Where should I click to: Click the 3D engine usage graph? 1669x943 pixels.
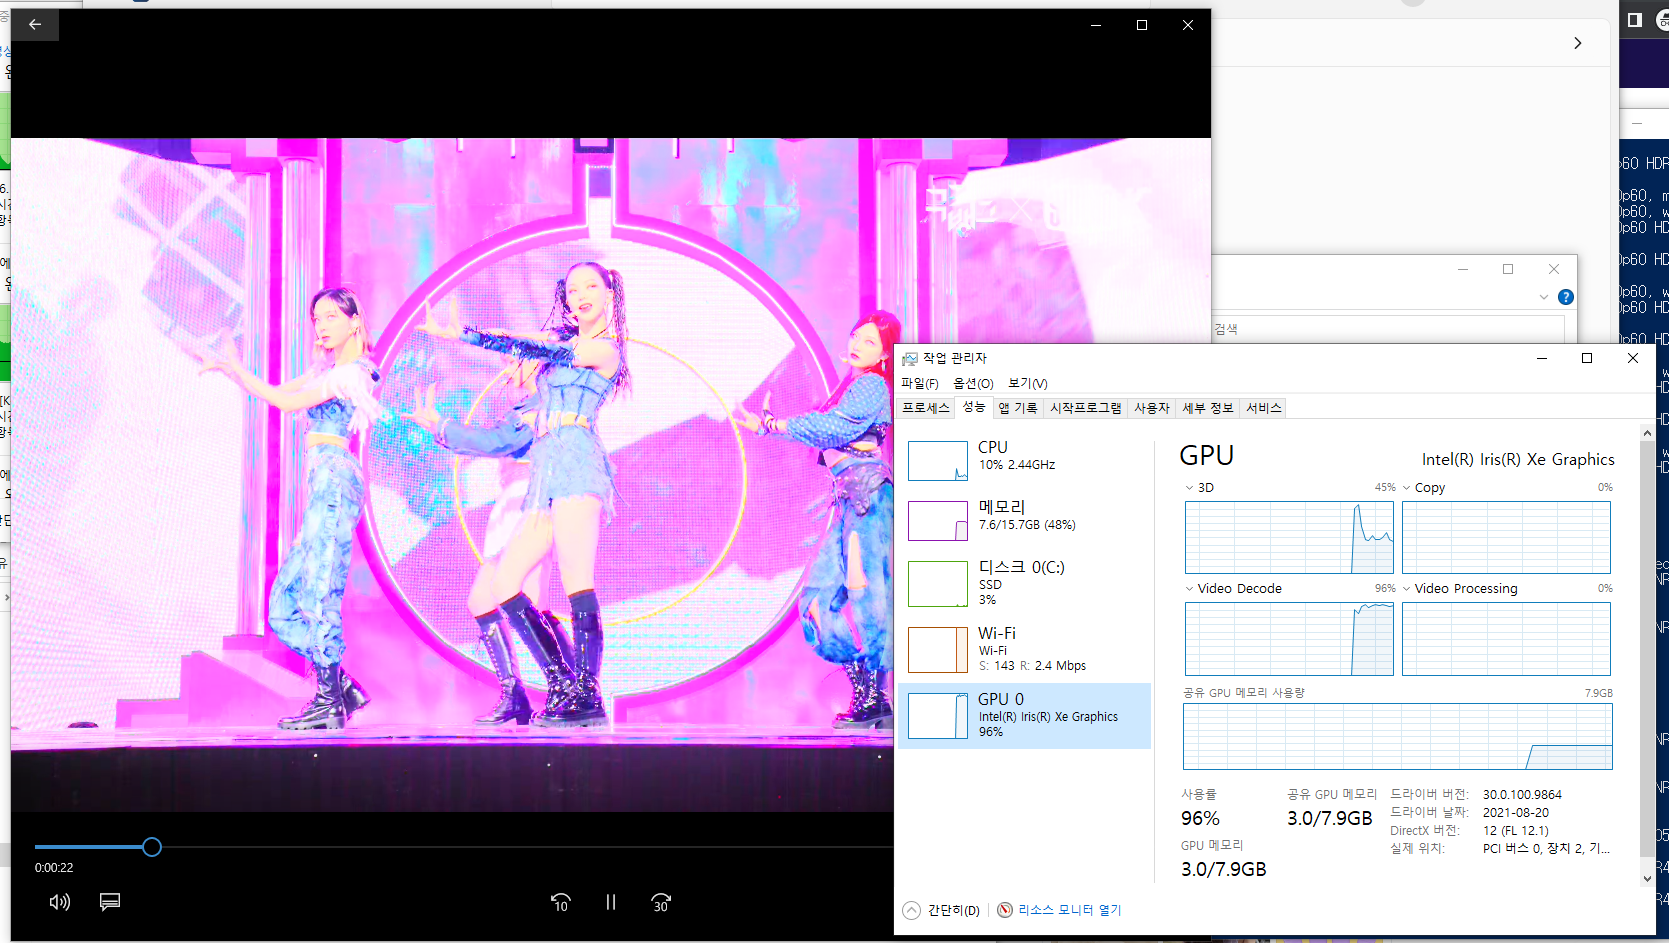click(x=1289, y=537)
